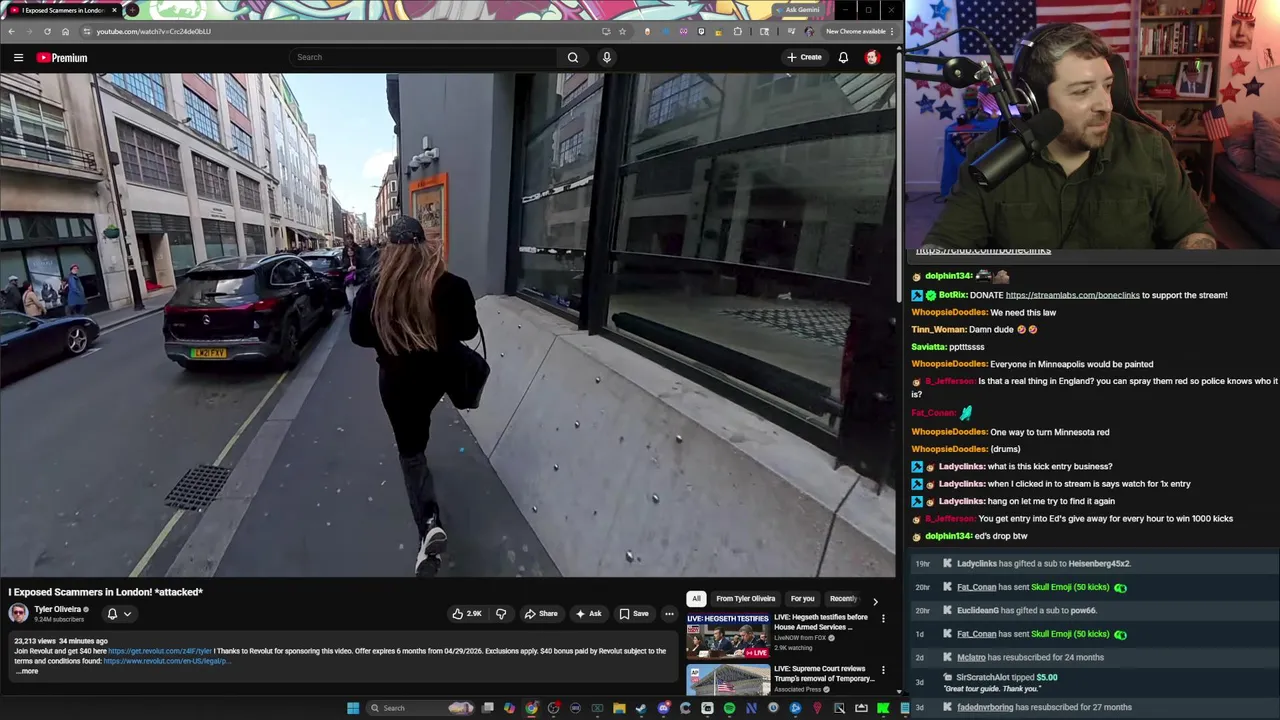Open Tyler Oliveira channel name link

57,609
